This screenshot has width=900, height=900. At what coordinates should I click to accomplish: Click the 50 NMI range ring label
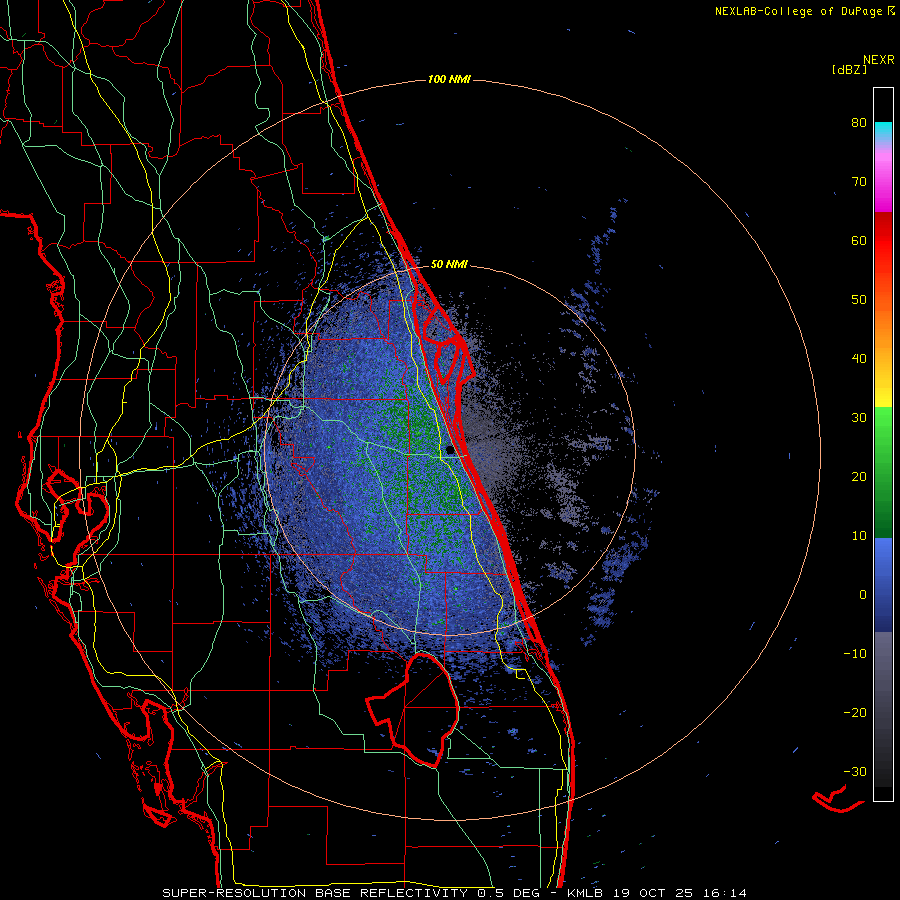coord(449,264)
